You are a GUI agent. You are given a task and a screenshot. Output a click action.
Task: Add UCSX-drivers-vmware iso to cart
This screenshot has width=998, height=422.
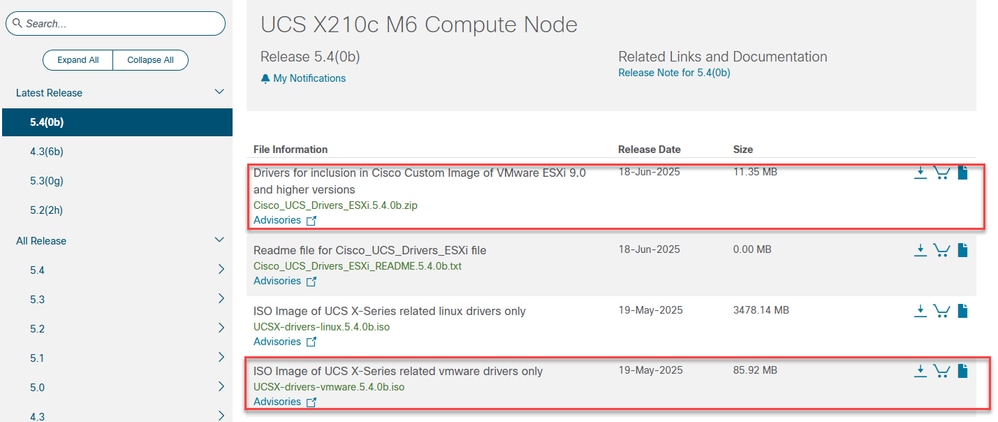click(x=941, y=370)
